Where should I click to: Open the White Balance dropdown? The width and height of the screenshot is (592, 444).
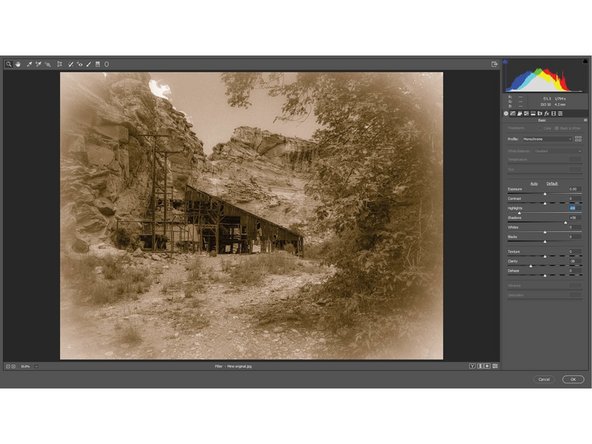(558, 151)
